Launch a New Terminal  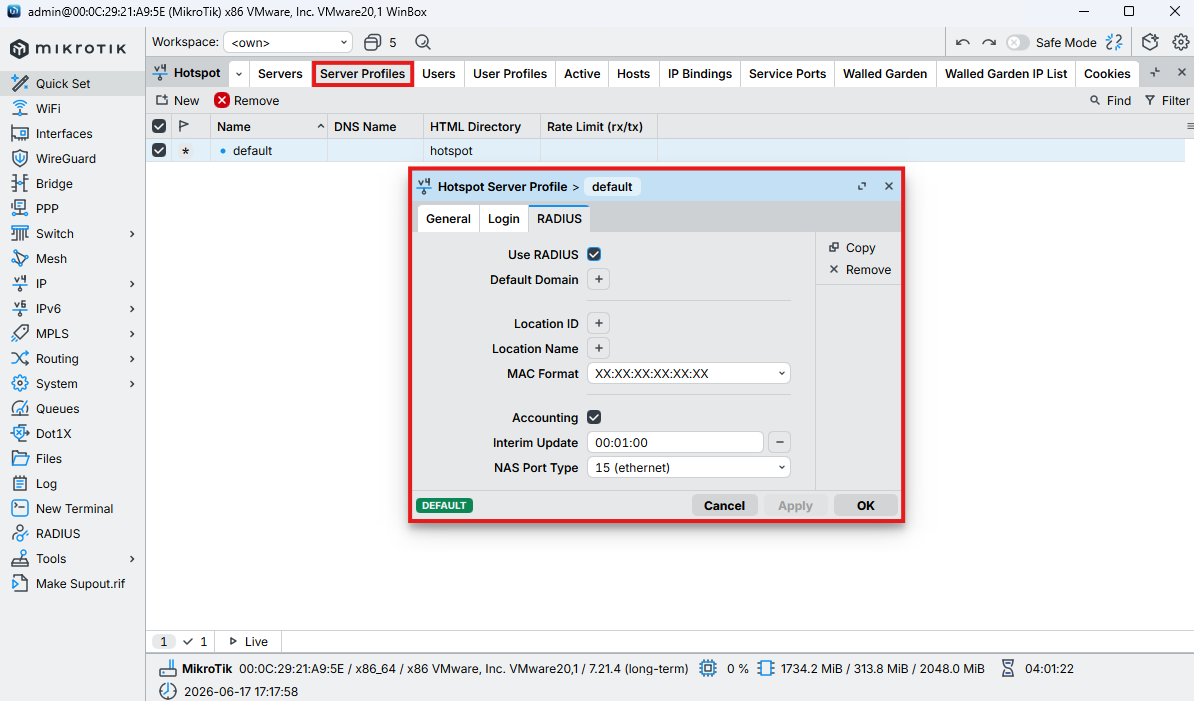[72, 509]
